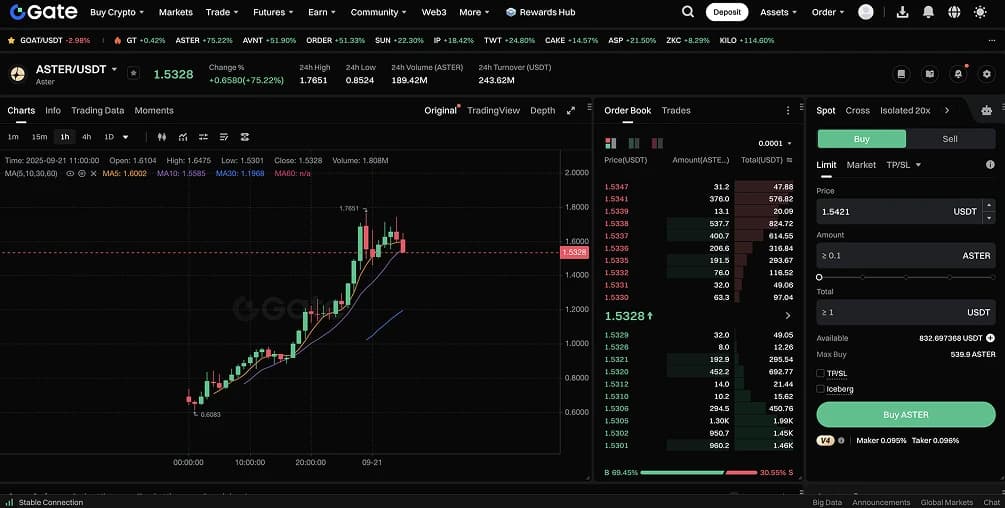Open the trading bot robot icon
This screenshot has height=508, width=1005.
[x=986, y=110]
